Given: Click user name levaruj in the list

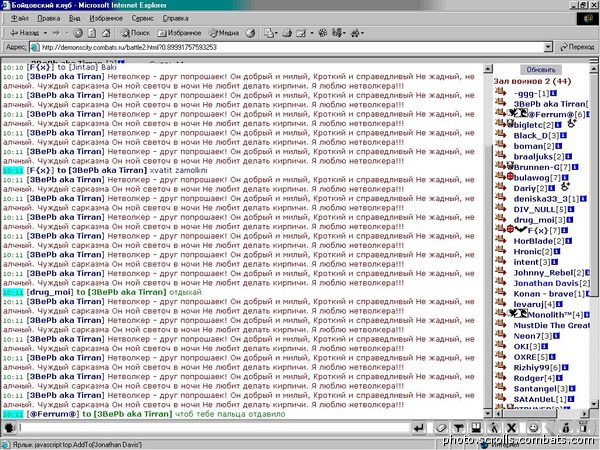Looking at the screenshot, I should 528,305.
